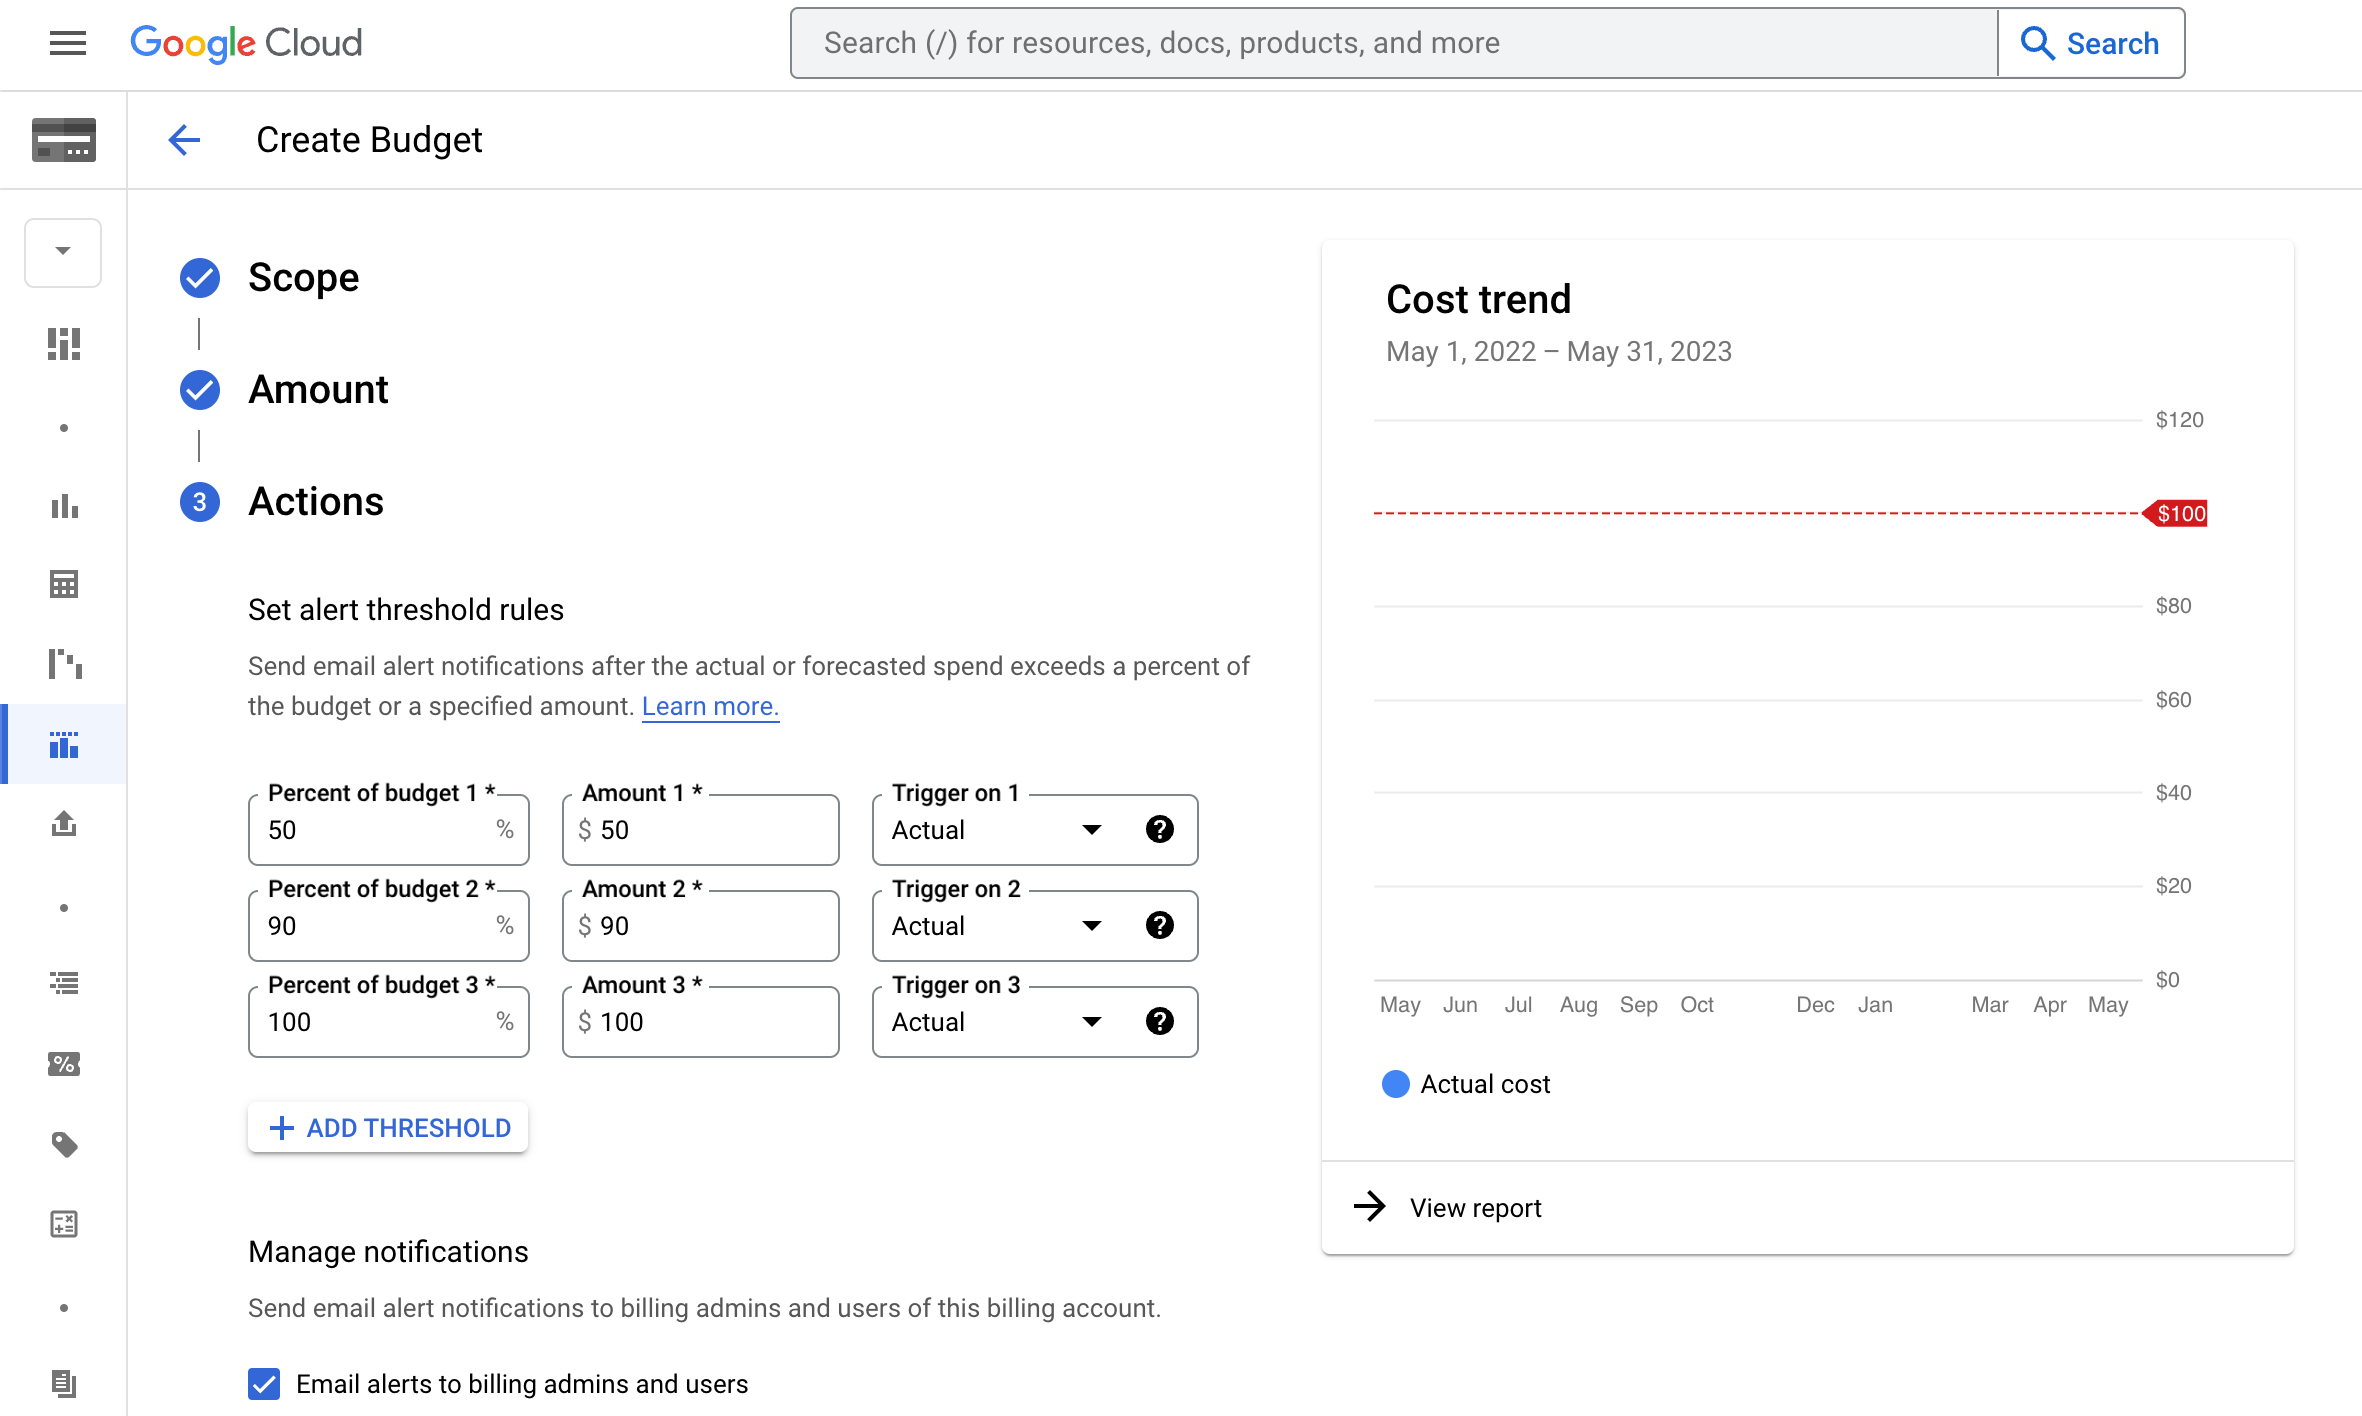The image size is (2362, 1416).
Task: Expand Trigger on 1 Actual dropdown
Action: (x=1092, y=826)
